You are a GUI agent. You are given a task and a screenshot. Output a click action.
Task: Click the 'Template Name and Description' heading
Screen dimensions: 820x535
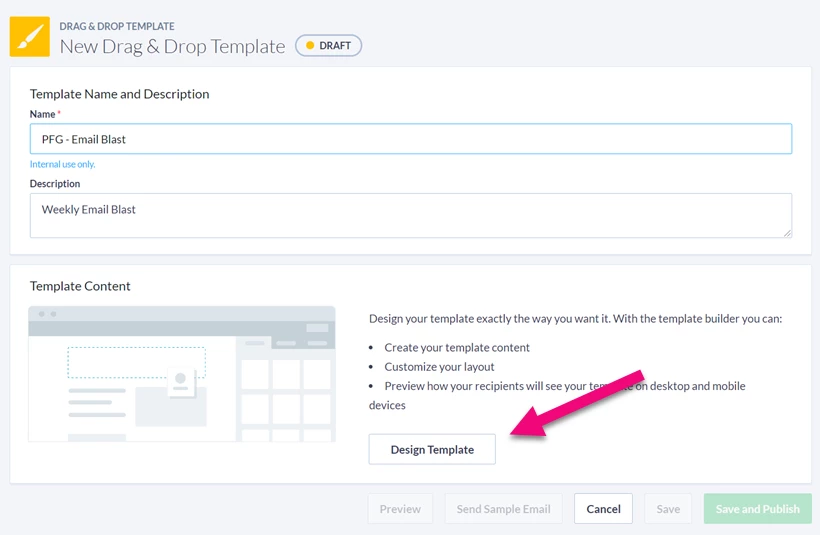click(x=119, y=94)
